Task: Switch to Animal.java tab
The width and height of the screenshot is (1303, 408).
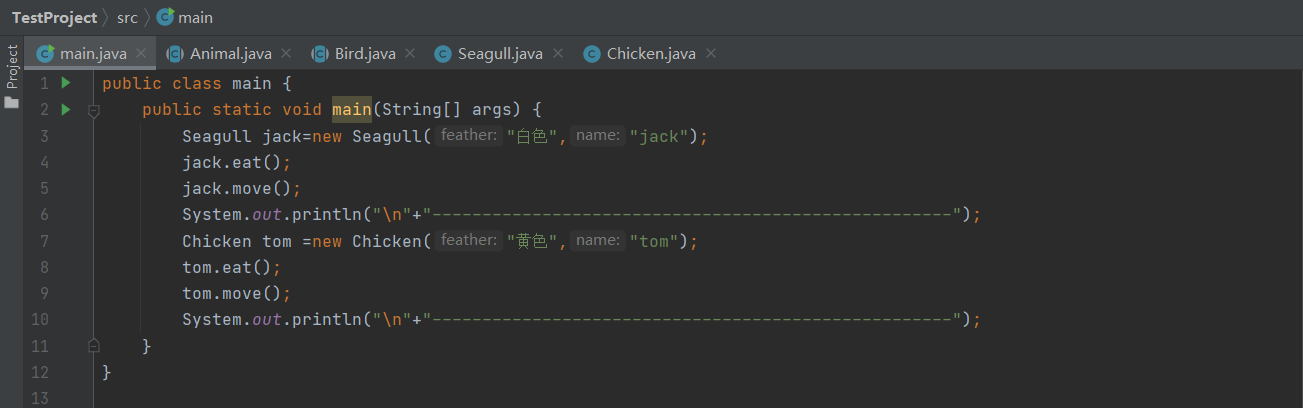Action: click(230, 54)
